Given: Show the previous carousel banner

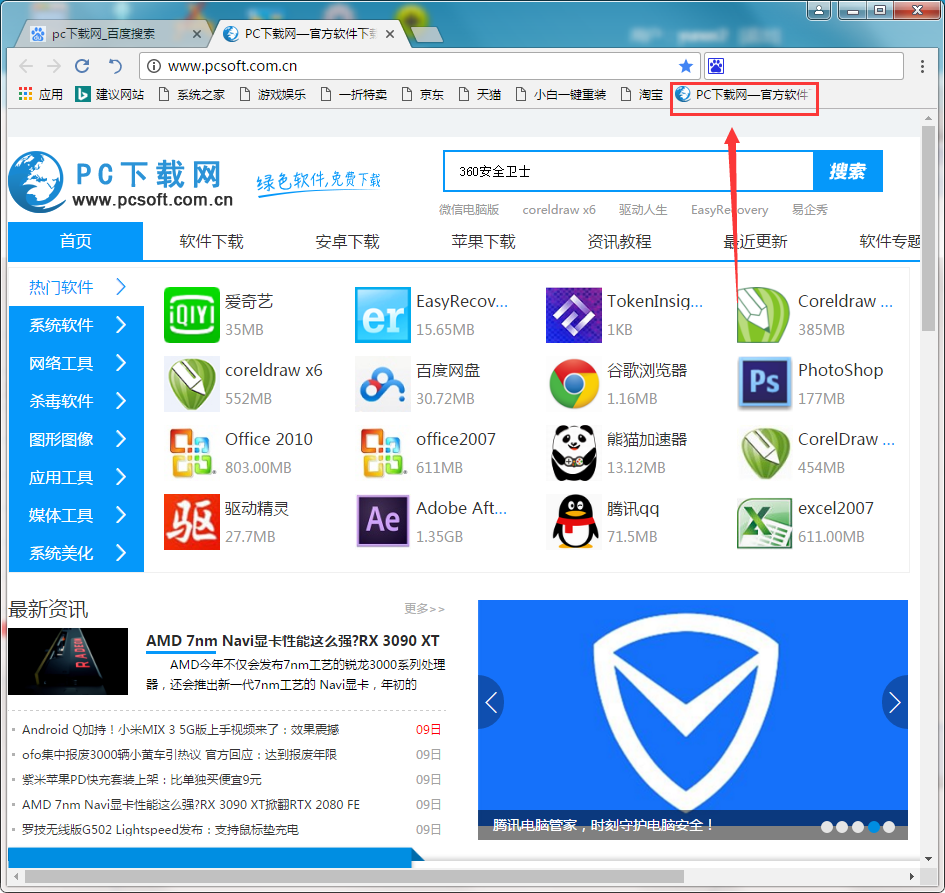Looking at the screenshot, I should point(491,702).
